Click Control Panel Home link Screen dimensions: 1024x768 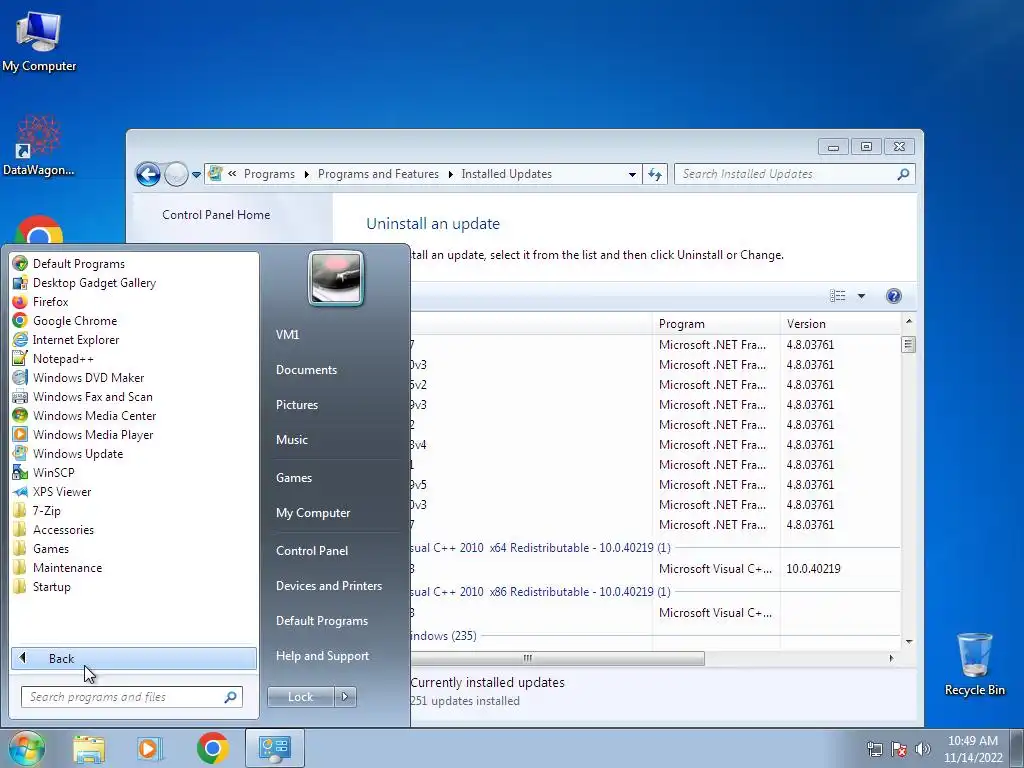(216, 215)
